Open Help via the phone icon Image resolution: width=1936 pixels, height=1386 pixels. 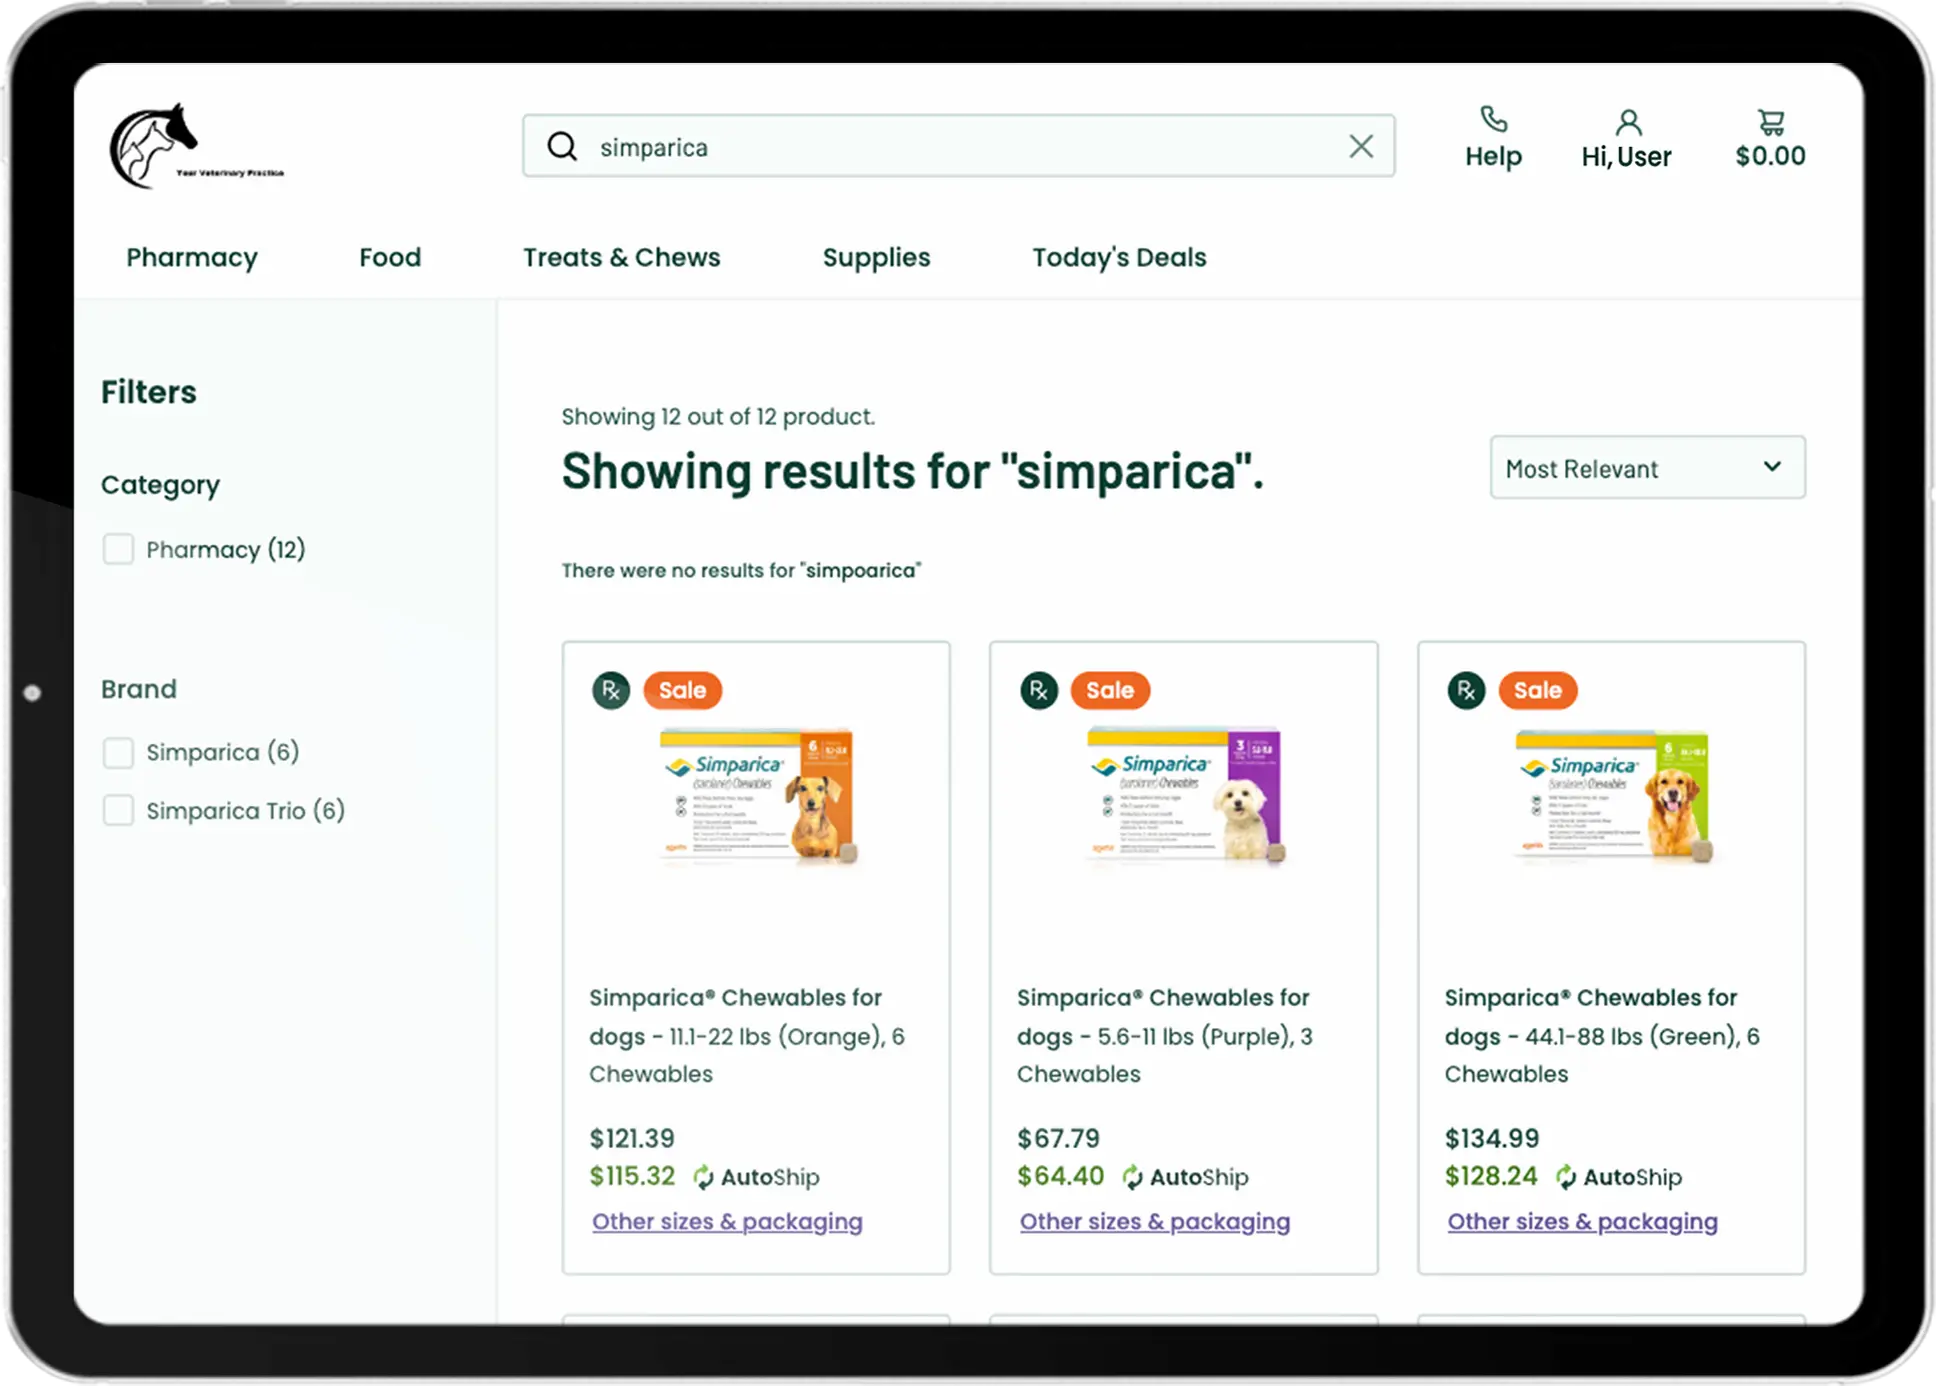[1493, 119]
